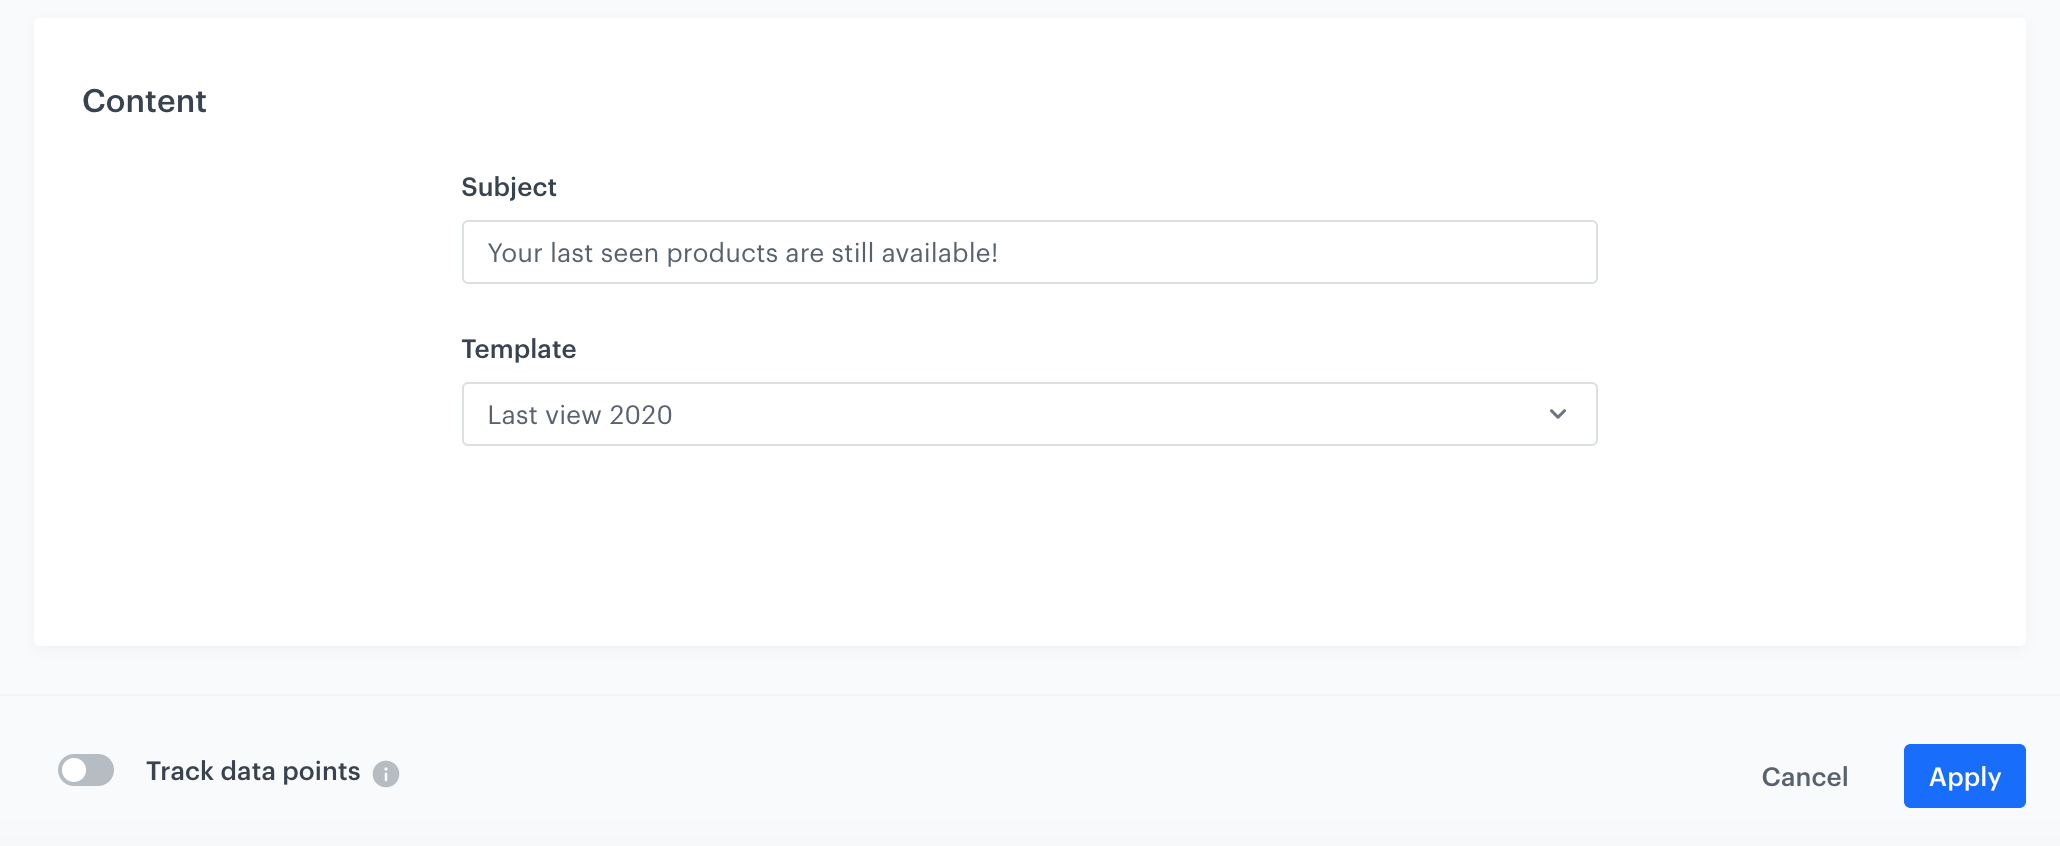This screenshot has width=2060, height=846.
Task: Open the Template combo box to change templates
Action: coord(1030,413)
